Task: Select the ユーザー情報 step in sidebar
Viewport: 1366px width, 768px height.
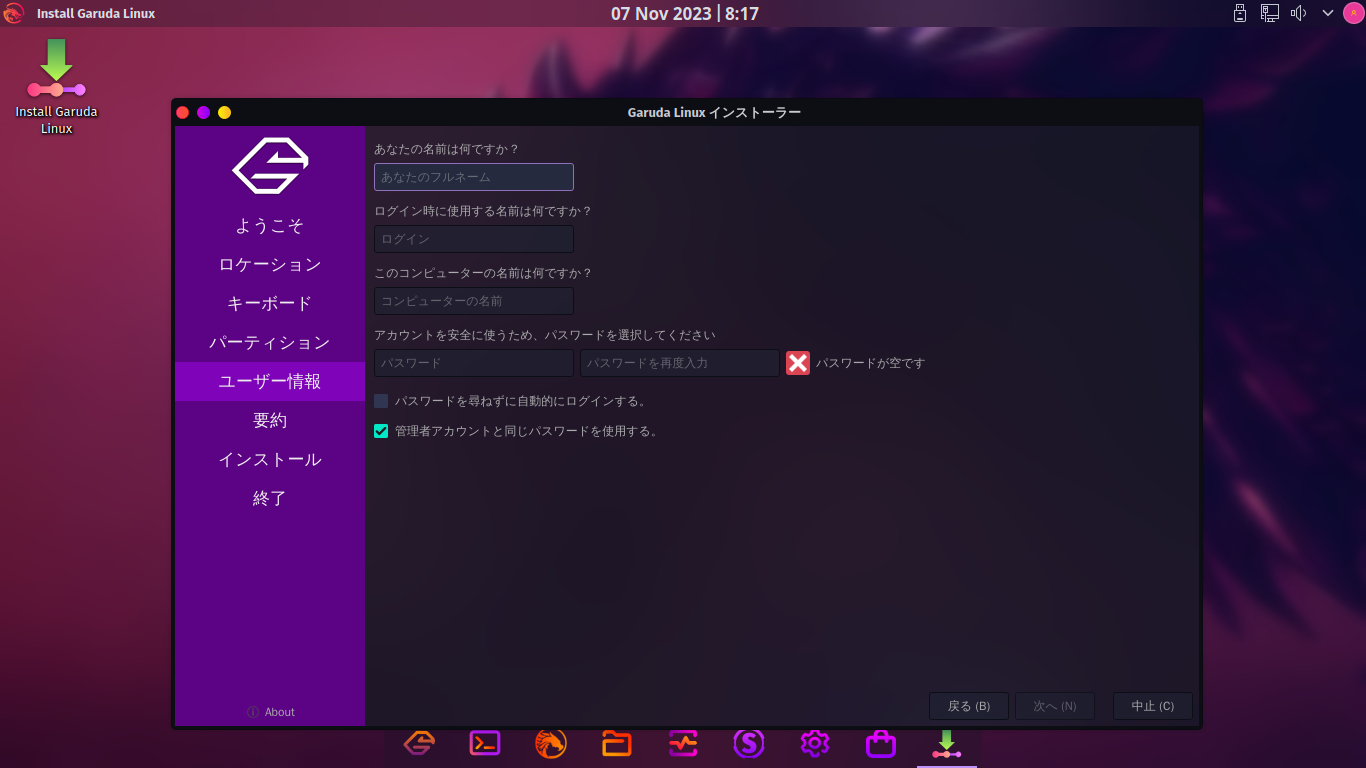Action: coord(270,382)
